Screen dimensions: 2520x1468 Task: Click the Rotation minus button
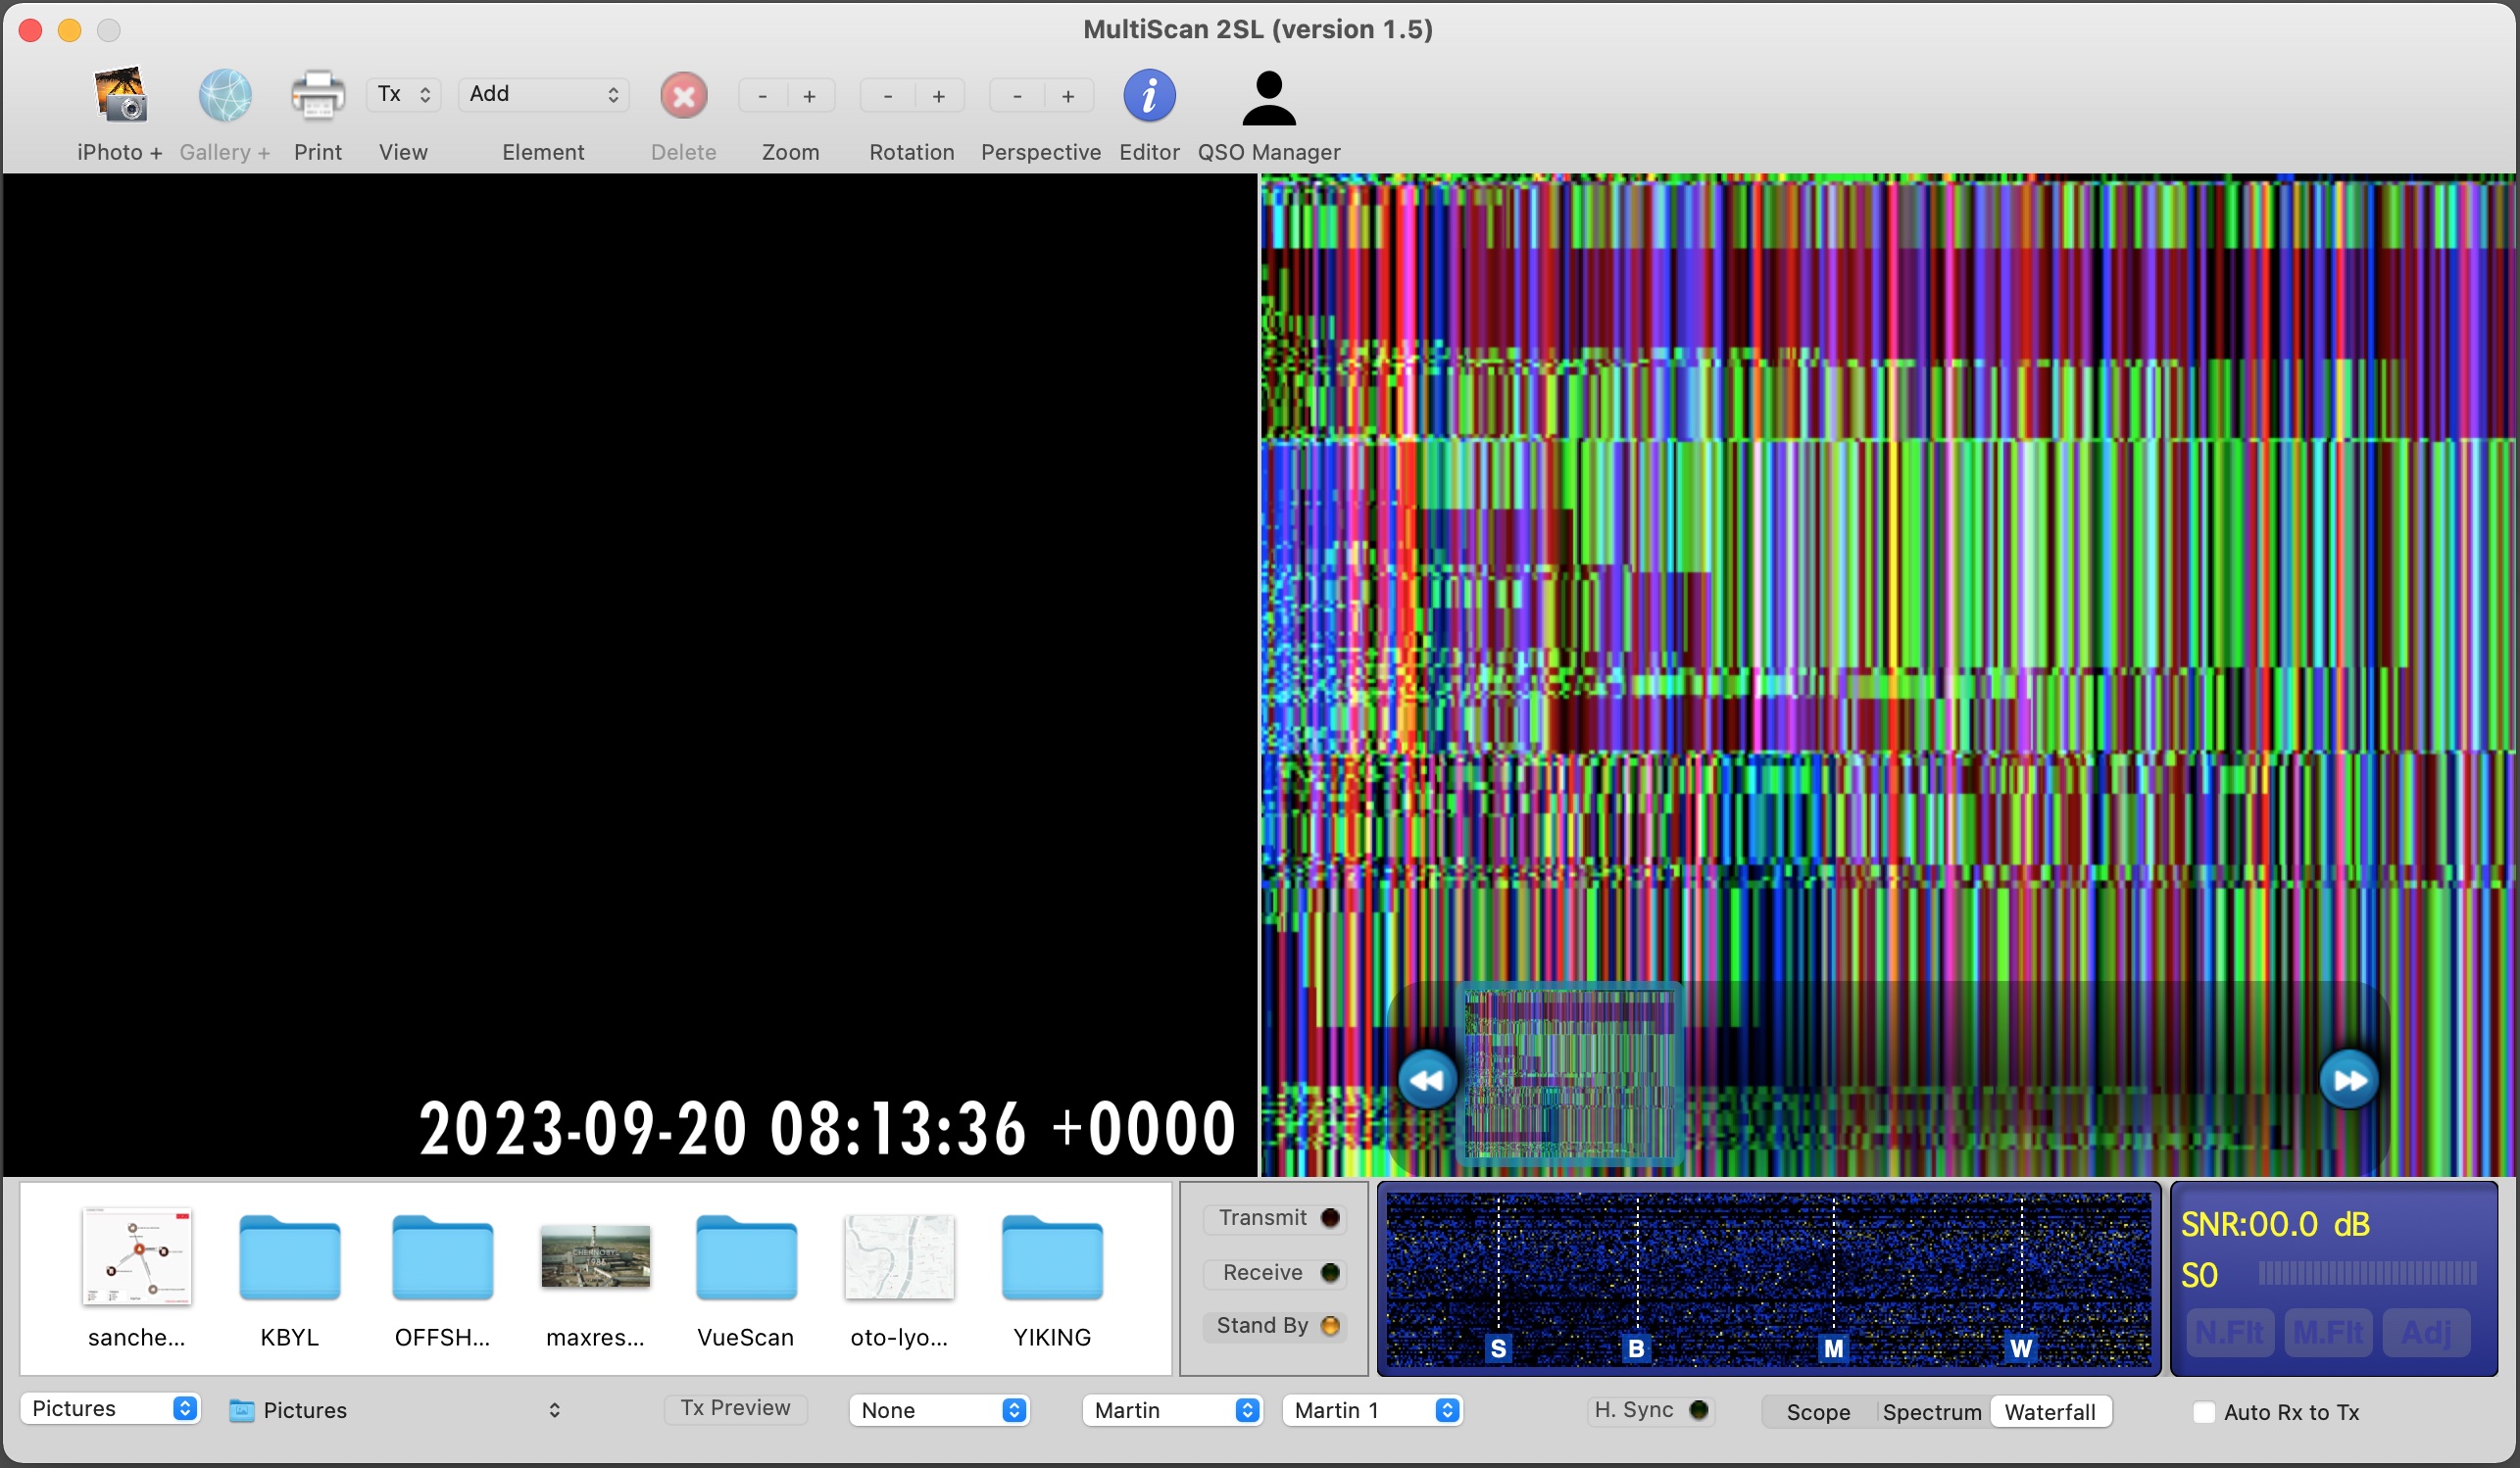click(887, 96)
